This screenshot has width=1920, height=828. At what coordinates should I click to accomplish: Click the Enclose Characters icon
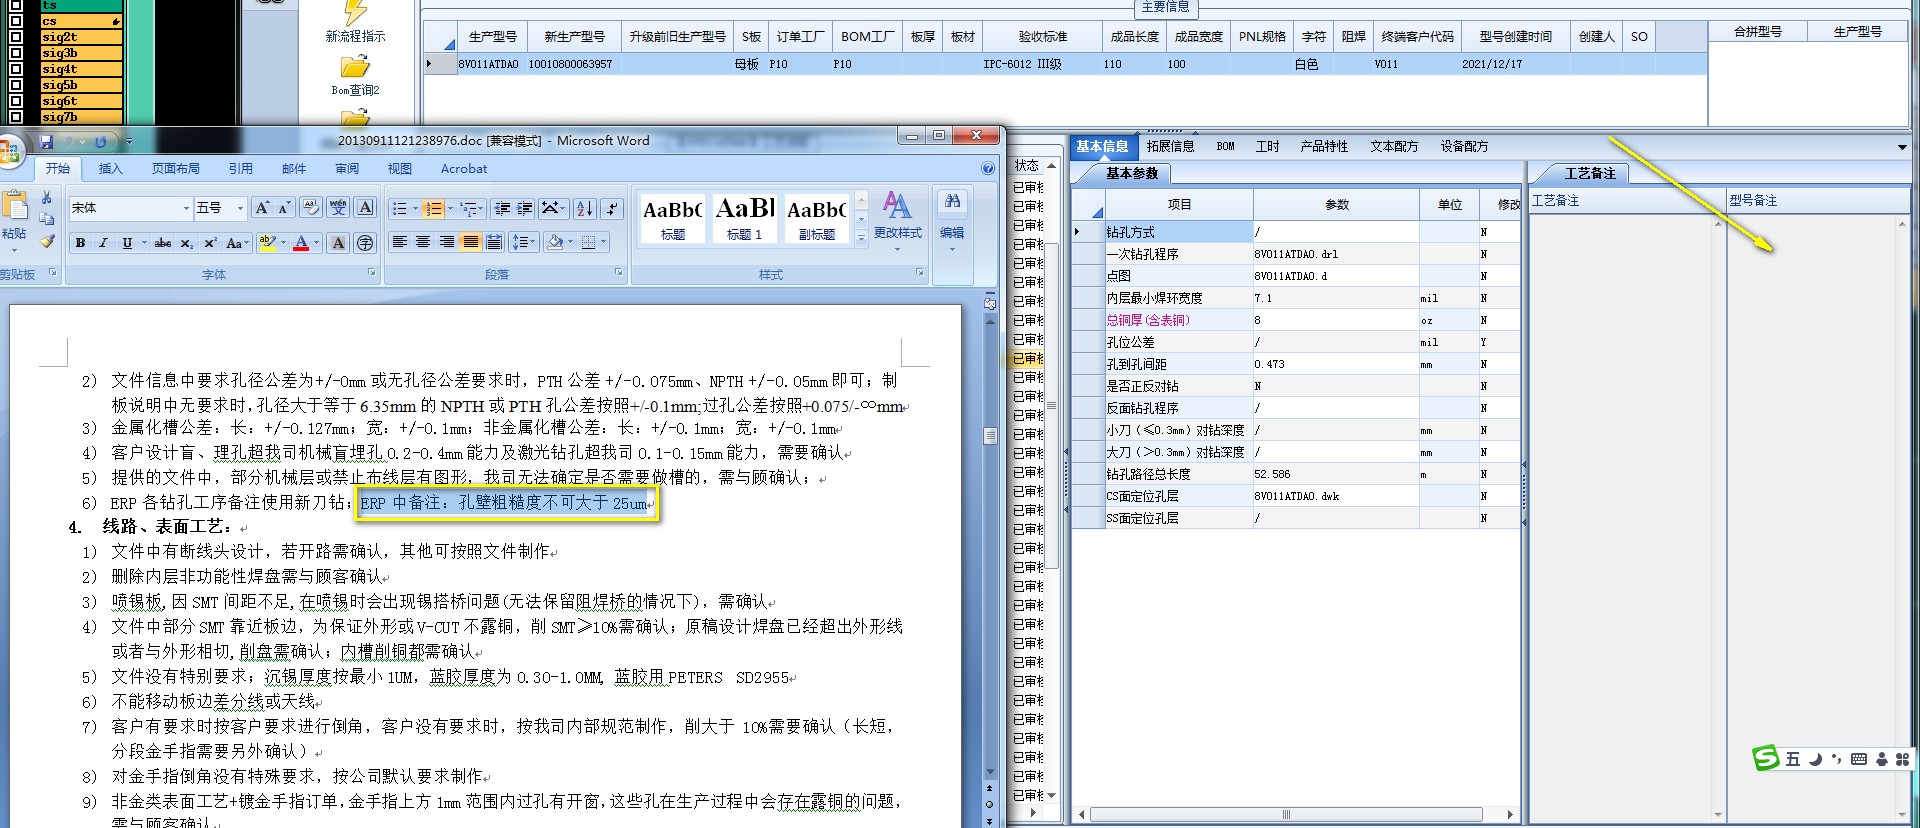(x=365, y=243)
